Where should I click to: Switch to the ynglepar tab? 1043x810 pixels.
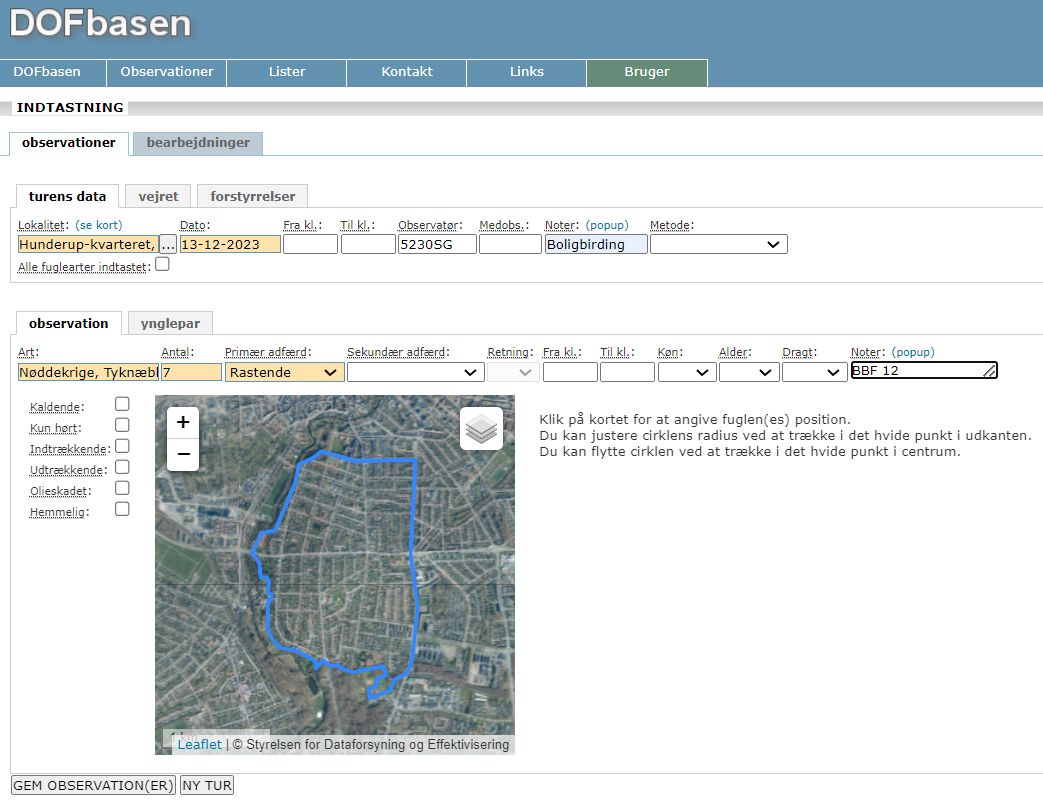[170, 323]
